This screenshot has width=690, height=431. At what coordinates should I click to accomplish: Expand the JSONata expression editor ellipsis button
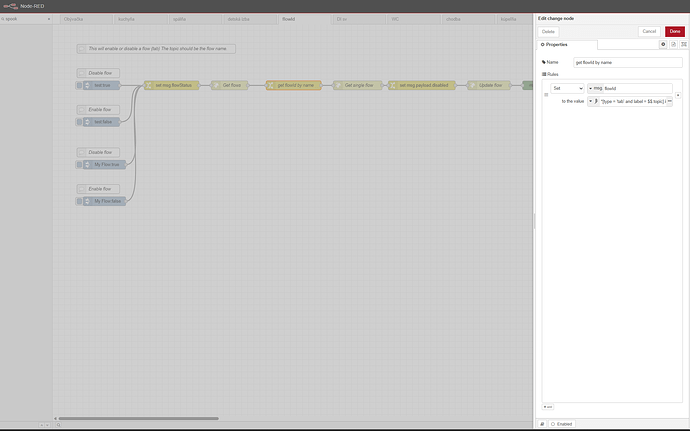pyautogui.click(x=669, y=101)
